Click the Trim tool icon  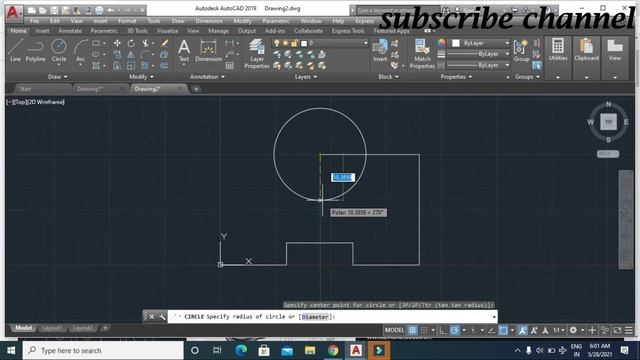tap(145, 43)
